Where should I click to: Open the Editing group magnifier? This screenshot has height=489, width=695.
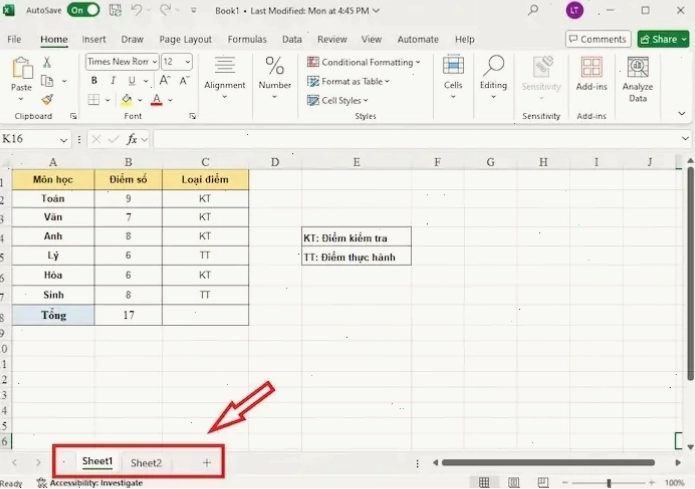493,78
